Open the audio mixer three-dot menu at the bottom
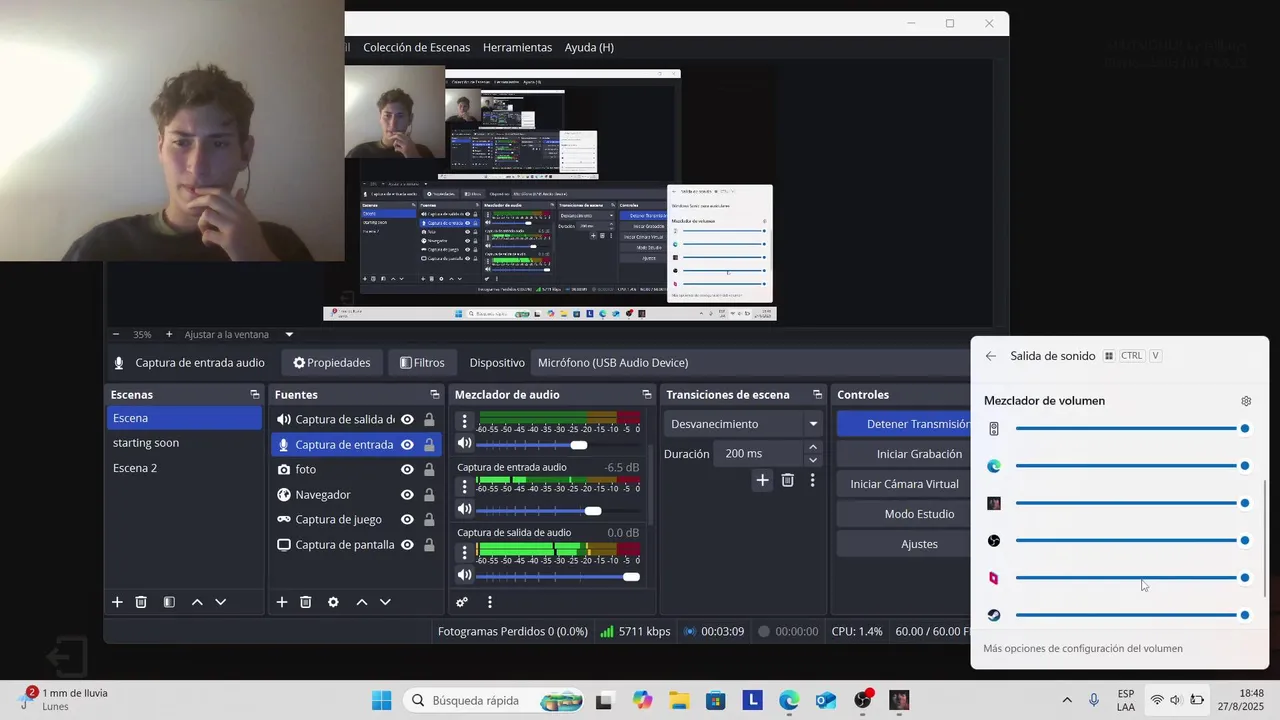The height and width of the screenshot is (720, 1280). click(490, 602)
